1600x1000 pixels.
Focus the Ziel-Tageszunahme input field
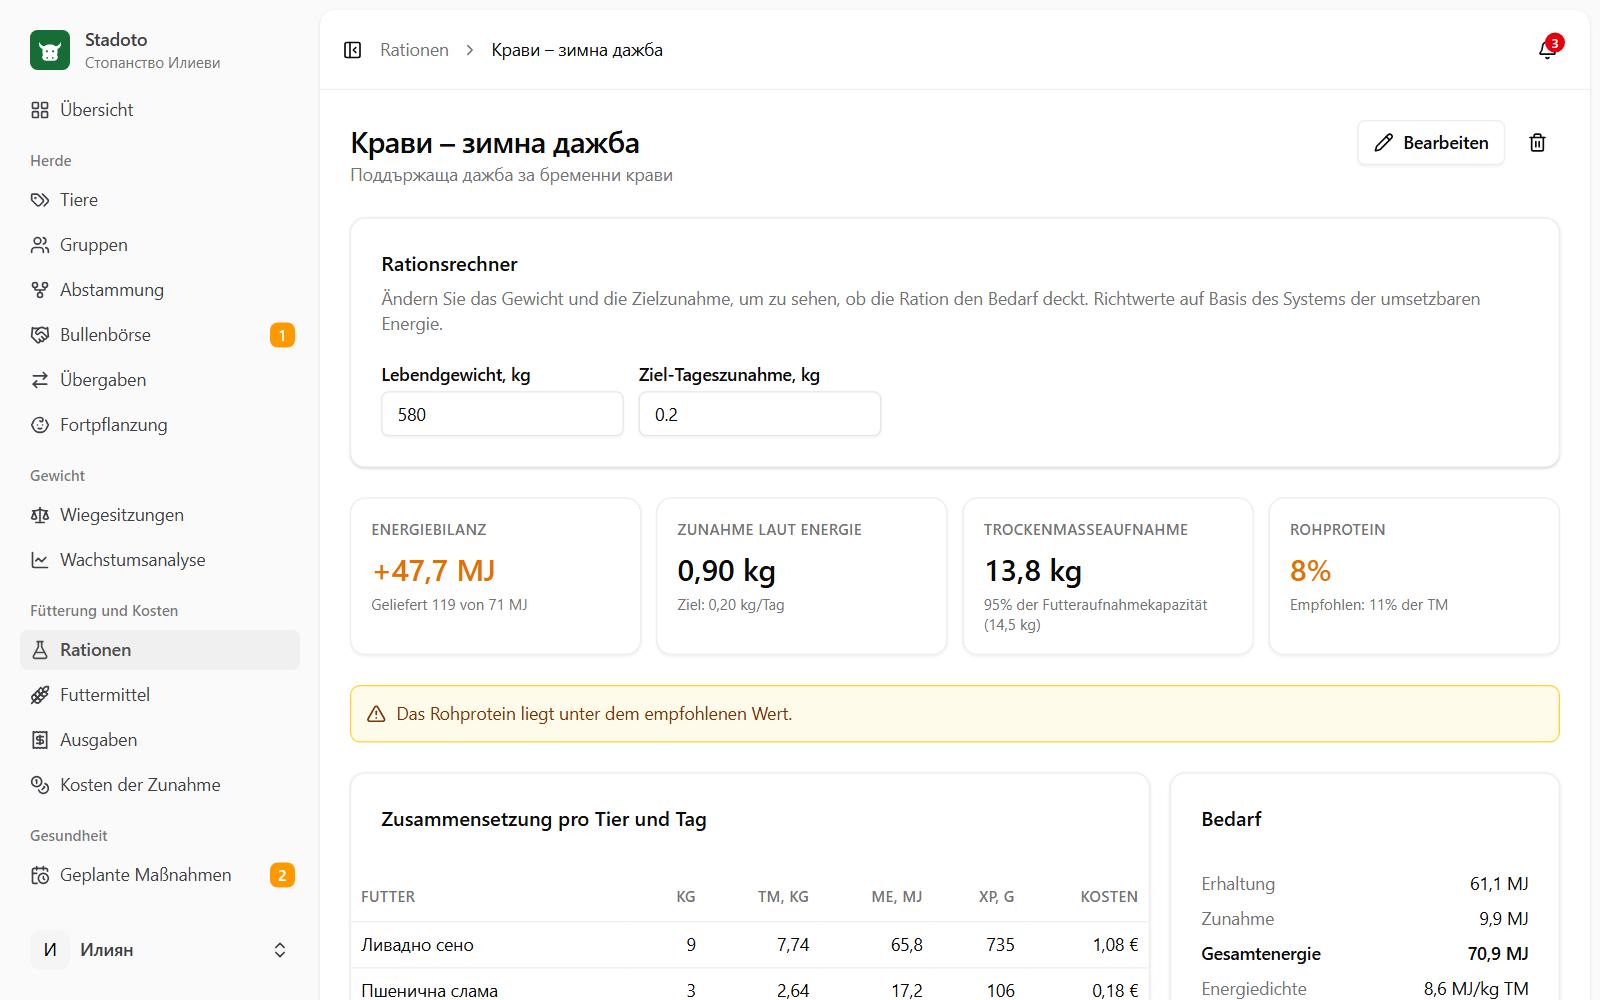760,414
